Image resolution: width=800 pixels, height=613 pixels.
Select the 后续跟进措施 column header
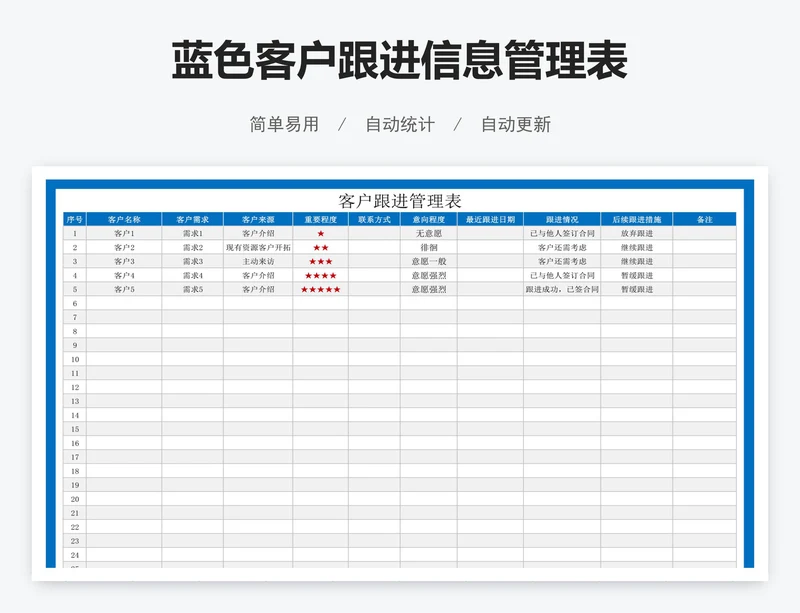coord(637,219)
